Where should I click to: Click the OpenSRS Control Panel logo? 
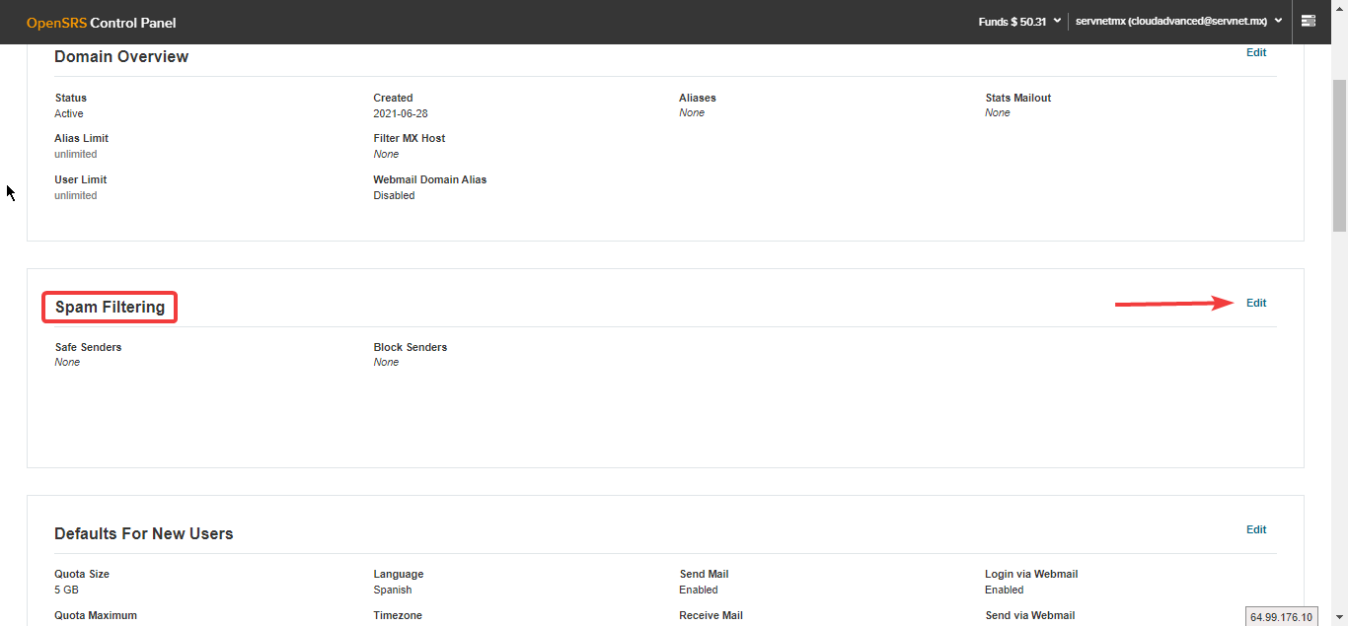(x=101, y=22)
